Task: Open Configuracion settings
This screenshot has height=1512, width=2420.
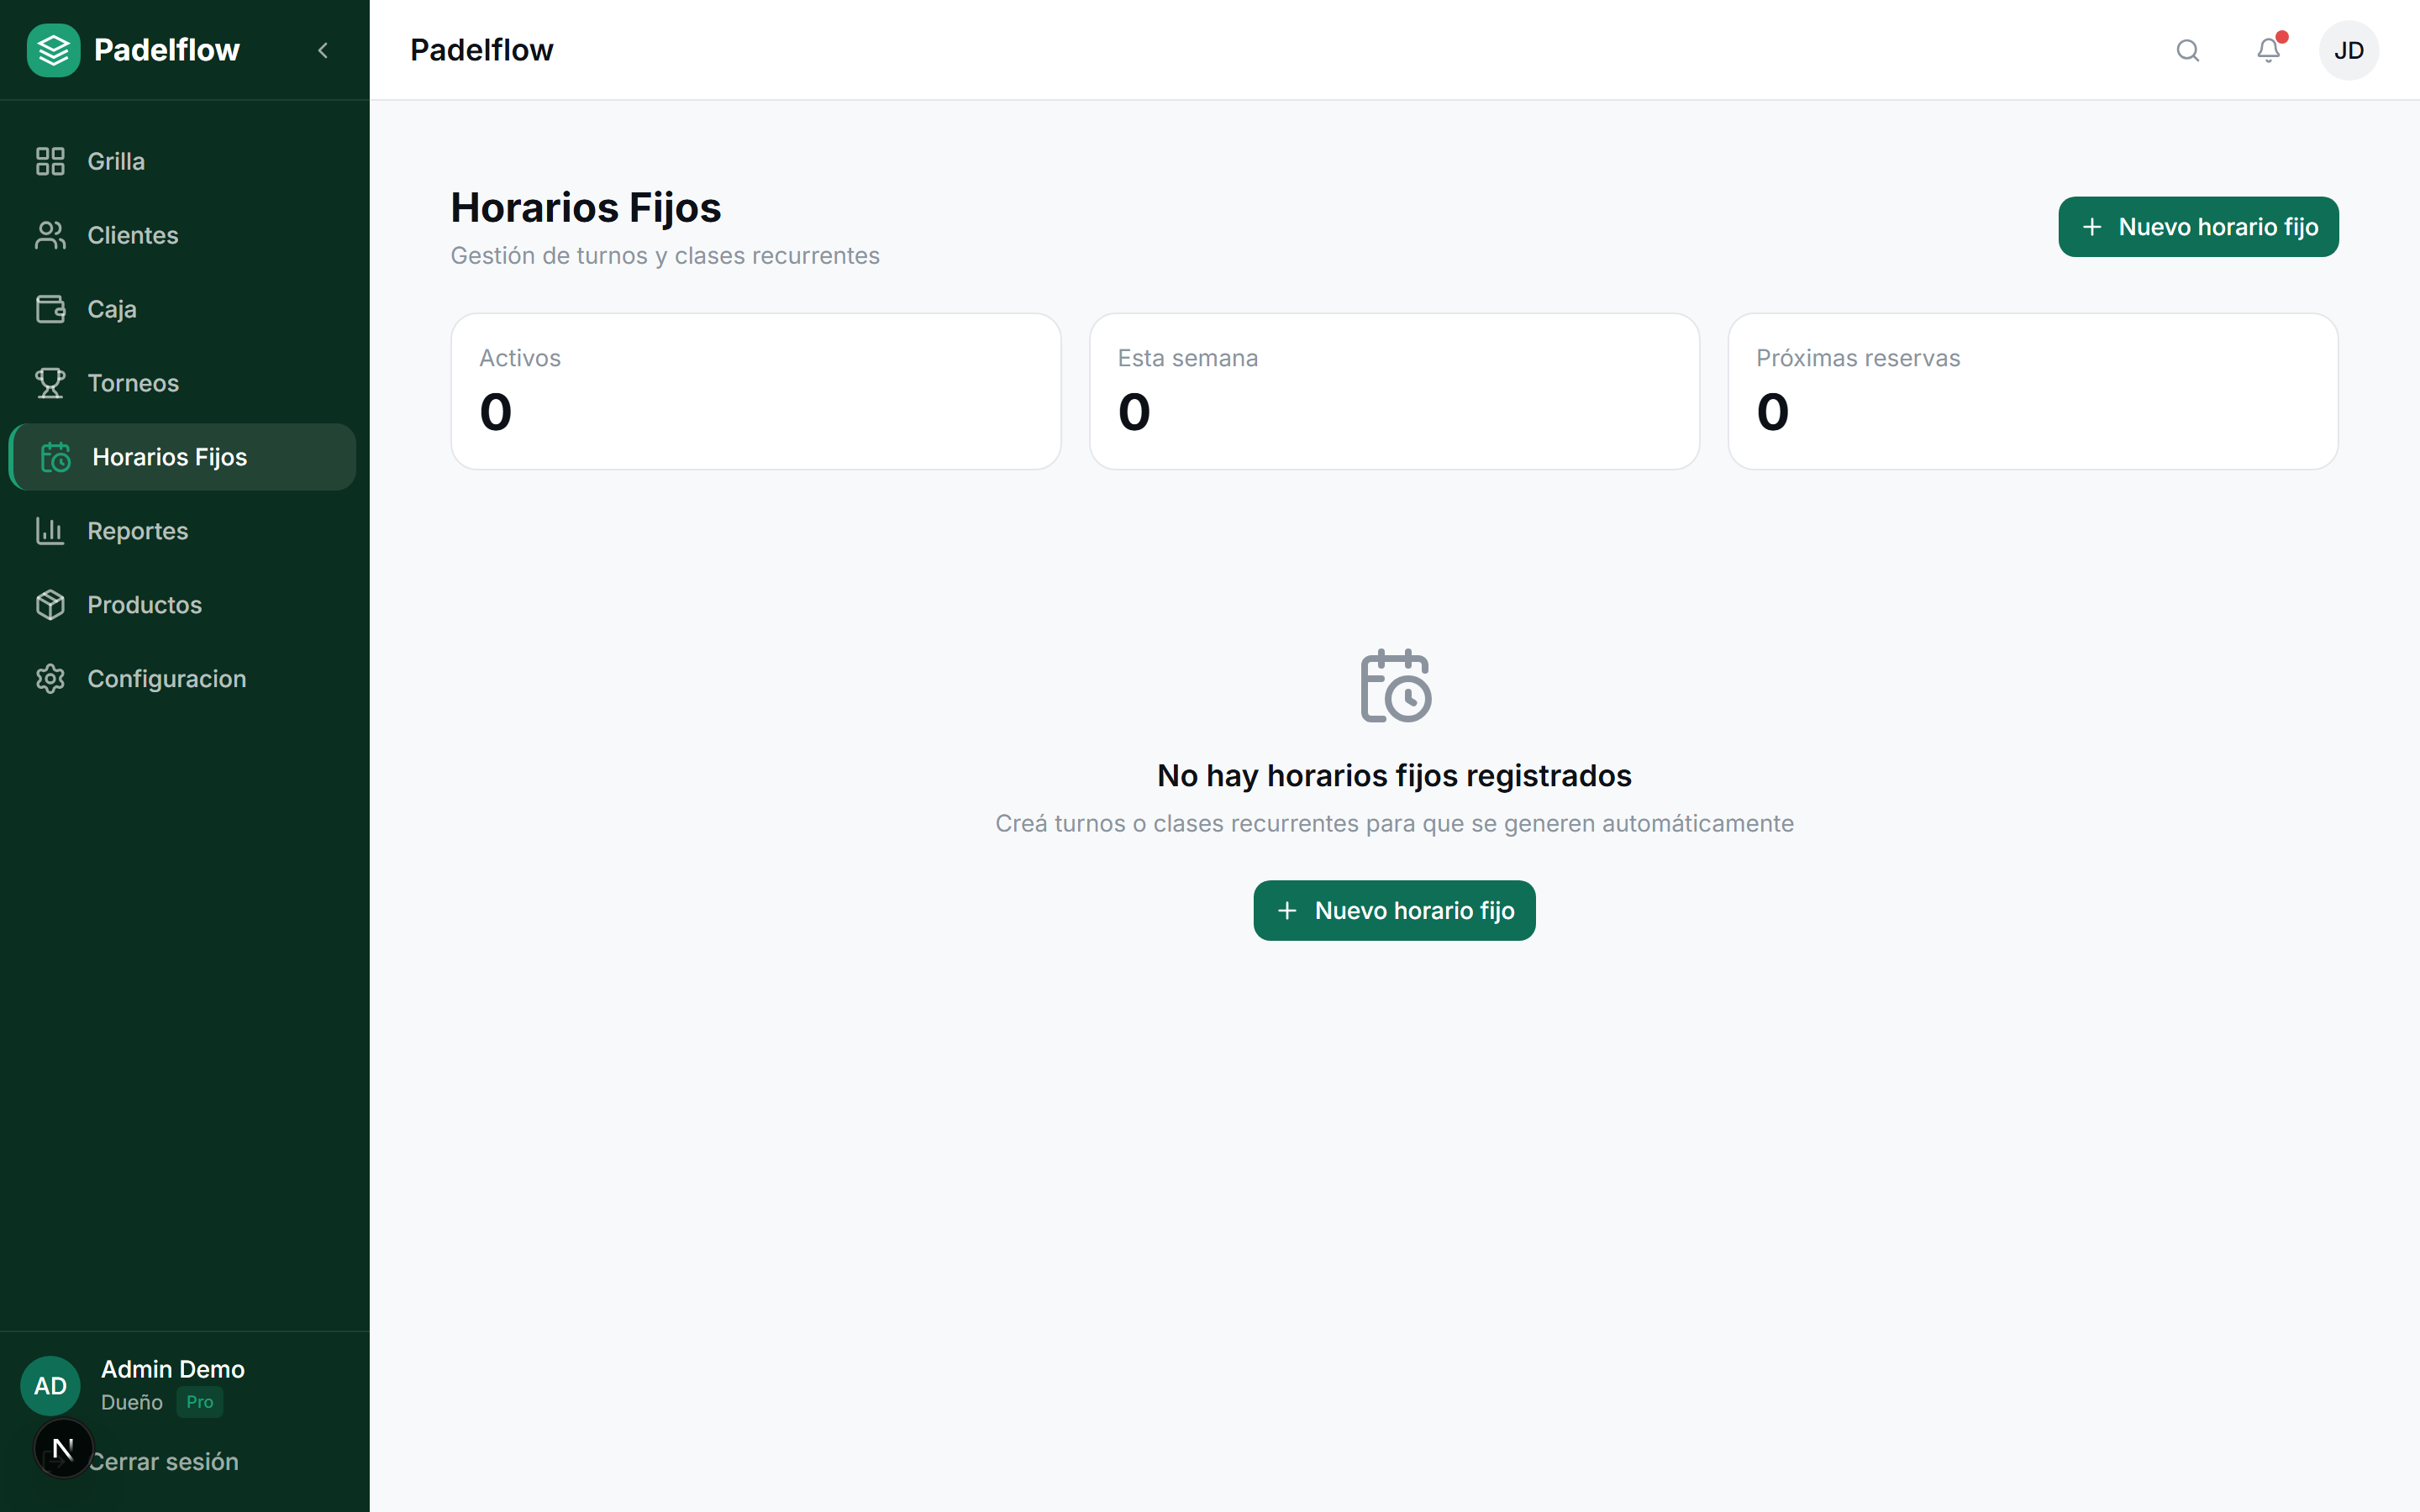Action: click(184, 679)
